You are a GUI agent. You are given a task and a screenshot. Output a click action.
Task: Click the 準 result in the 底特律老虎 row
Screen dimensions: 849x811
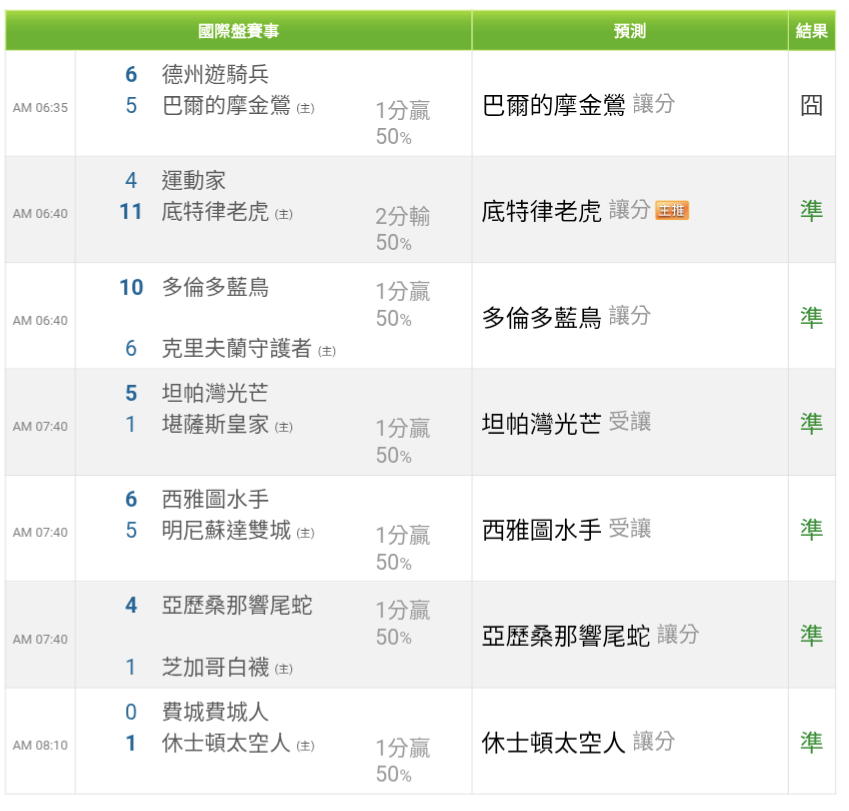812,210
